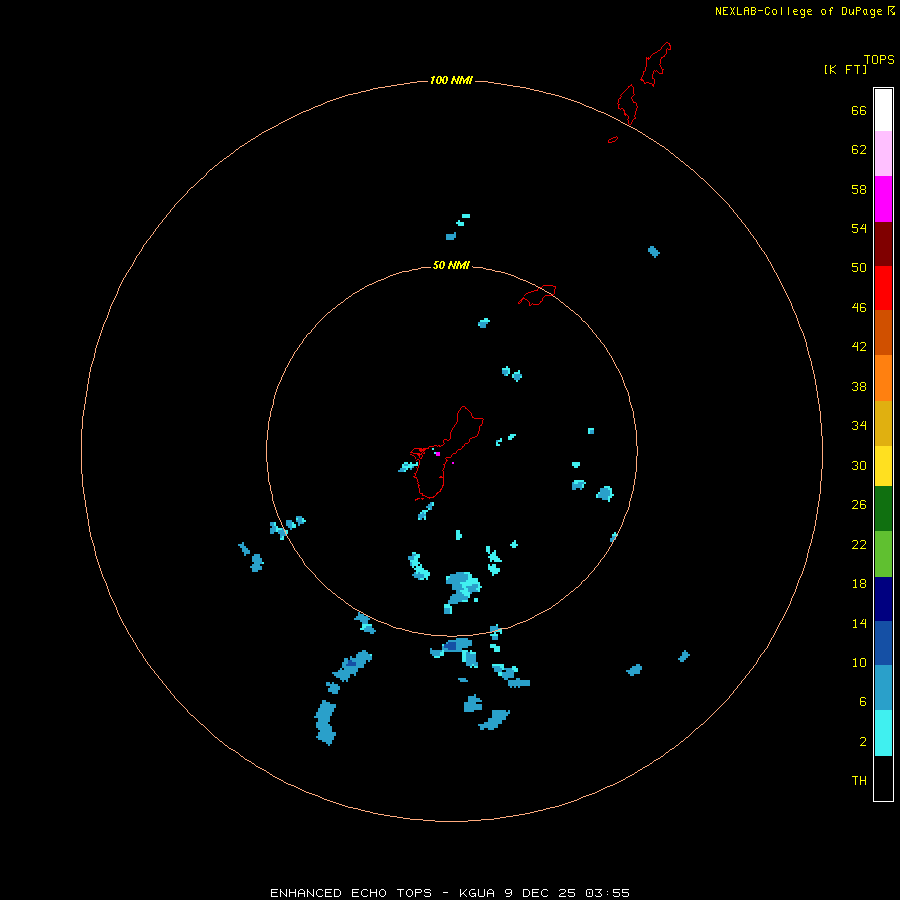Viewport: 900px width, 900px height.
Task: Click the '66' legend value
Action: pyautogui.click(x=859, y=110)
